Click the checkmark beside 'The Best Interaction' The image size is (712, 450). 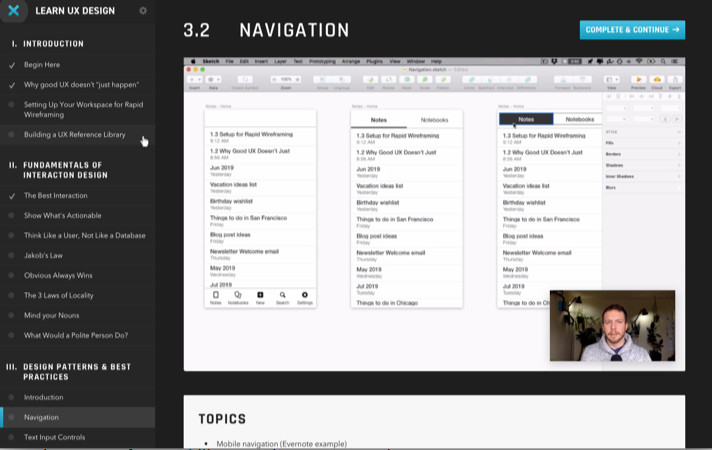click(x=12, y=196)
